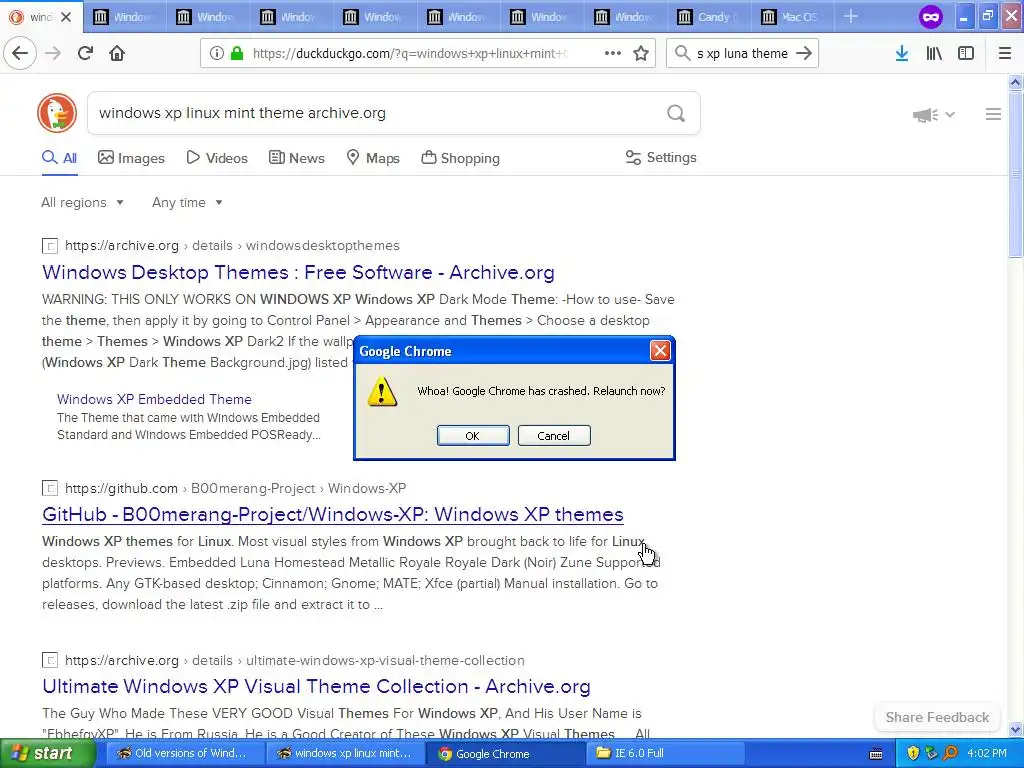Click the archive.org windowsdesktopthemes URL breadcrumb

(x=232, y=246)
